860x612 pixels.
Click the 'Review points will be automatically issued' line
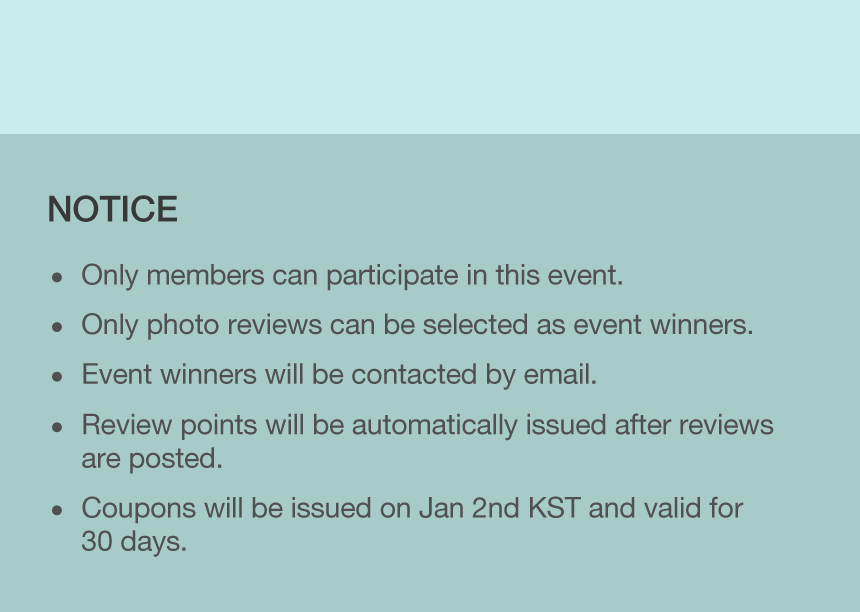pyautogui.click(x=427, y=425)
